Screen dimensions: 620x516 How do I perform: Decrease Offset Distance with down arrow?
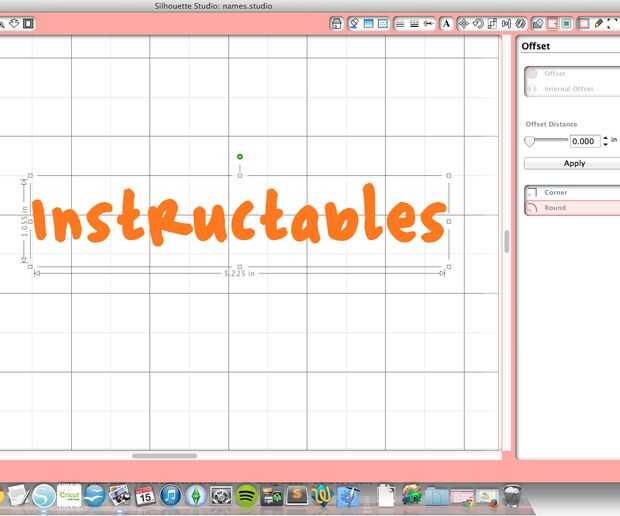[605, 144]
